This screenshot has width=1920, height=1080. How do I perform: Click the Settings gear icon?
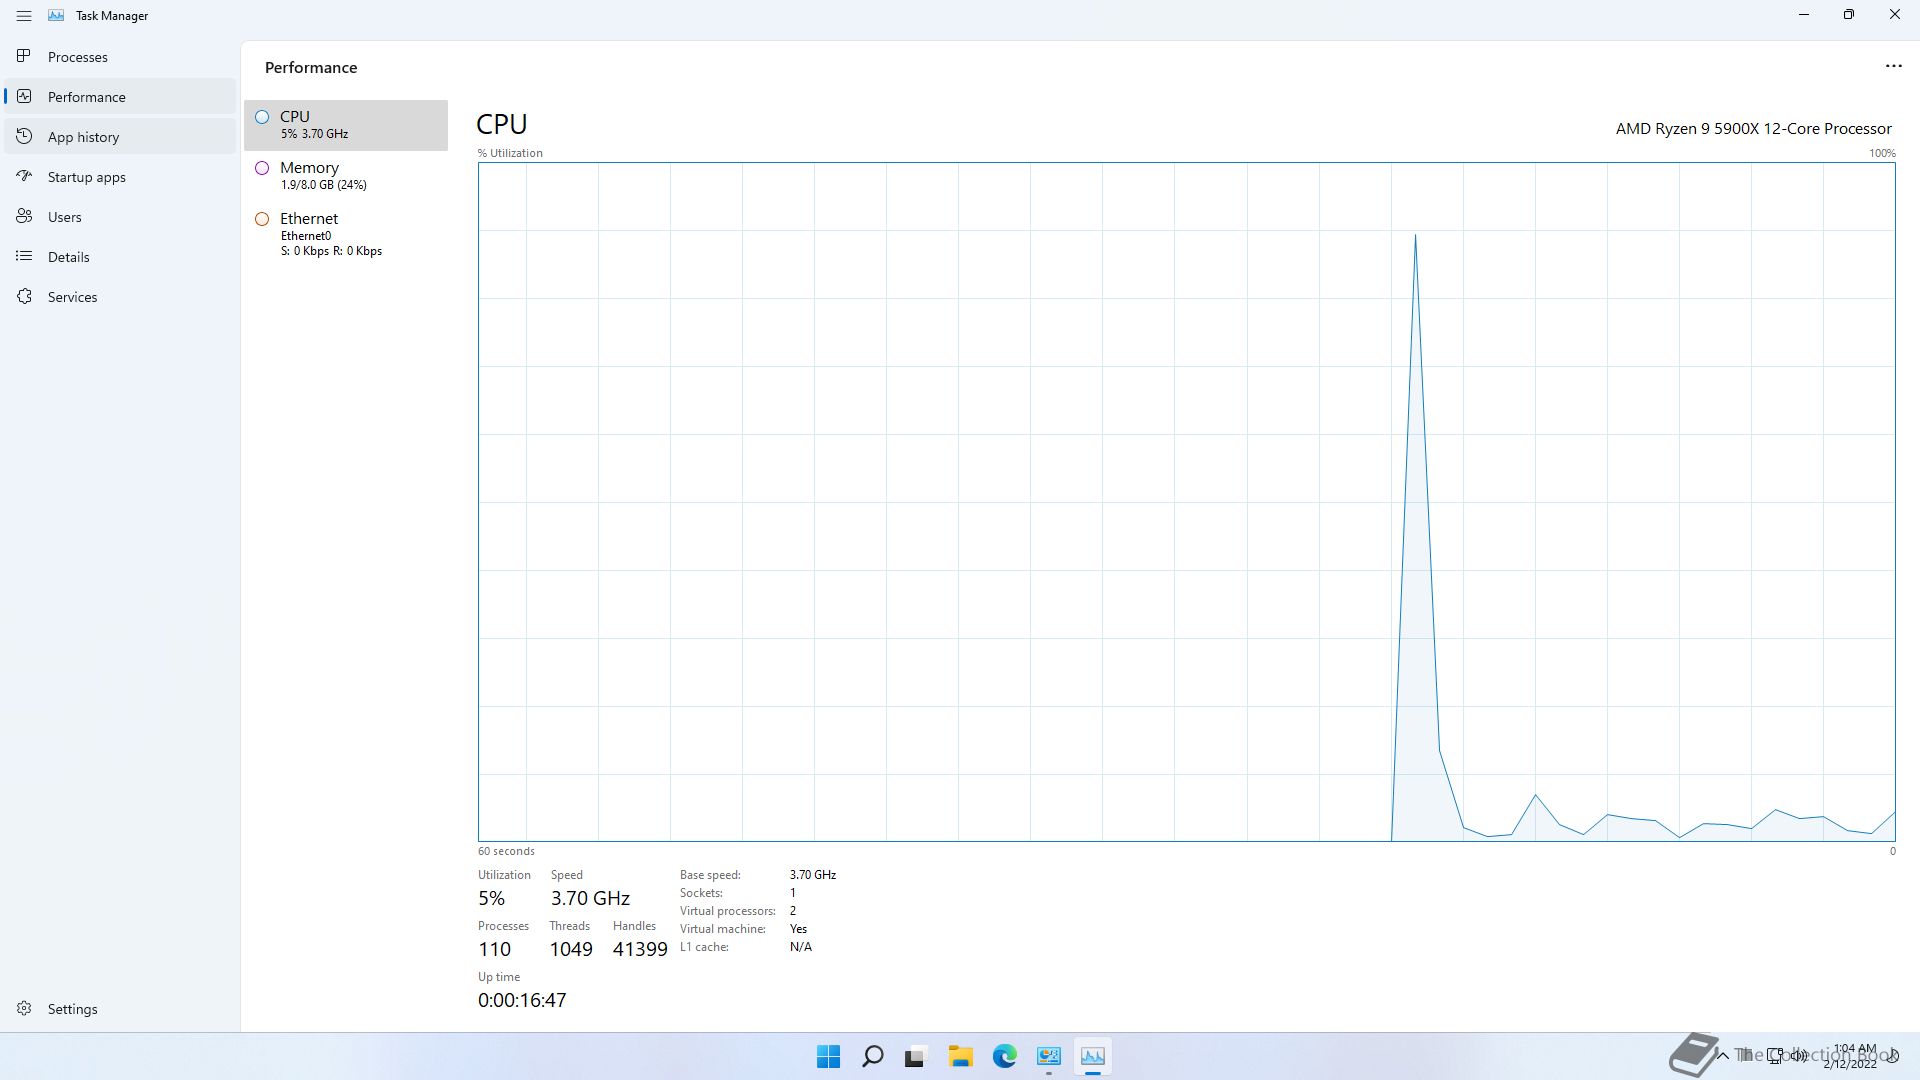[24, 1008]
